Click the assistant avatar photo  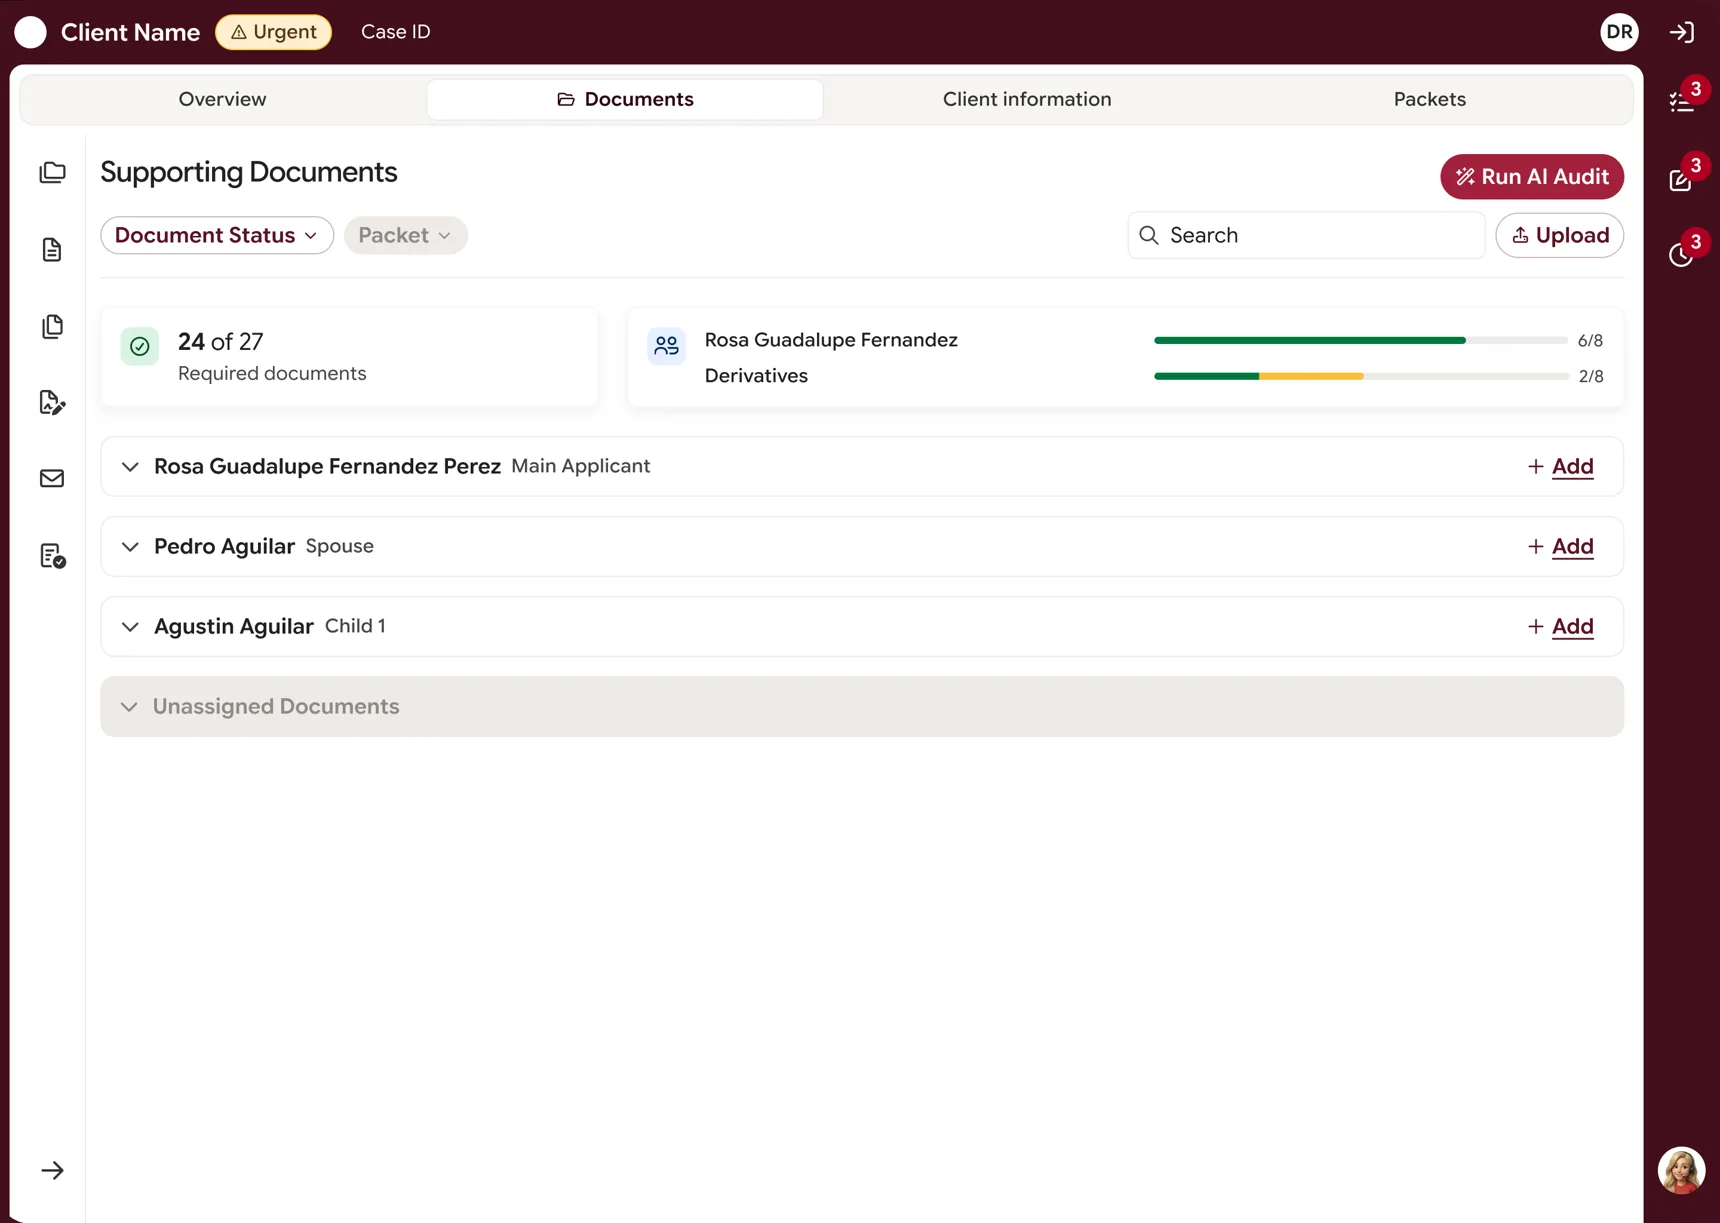[x=1682, y=1170]
